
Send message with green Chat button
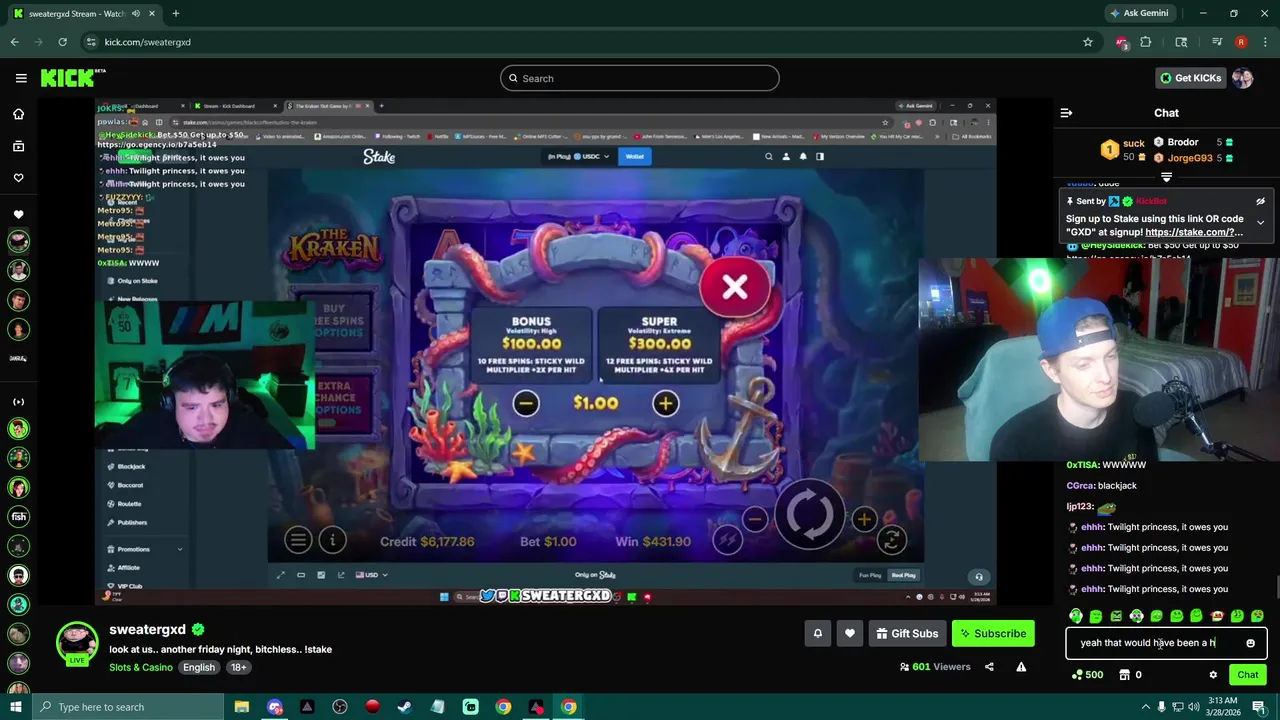pos(1247,675)
